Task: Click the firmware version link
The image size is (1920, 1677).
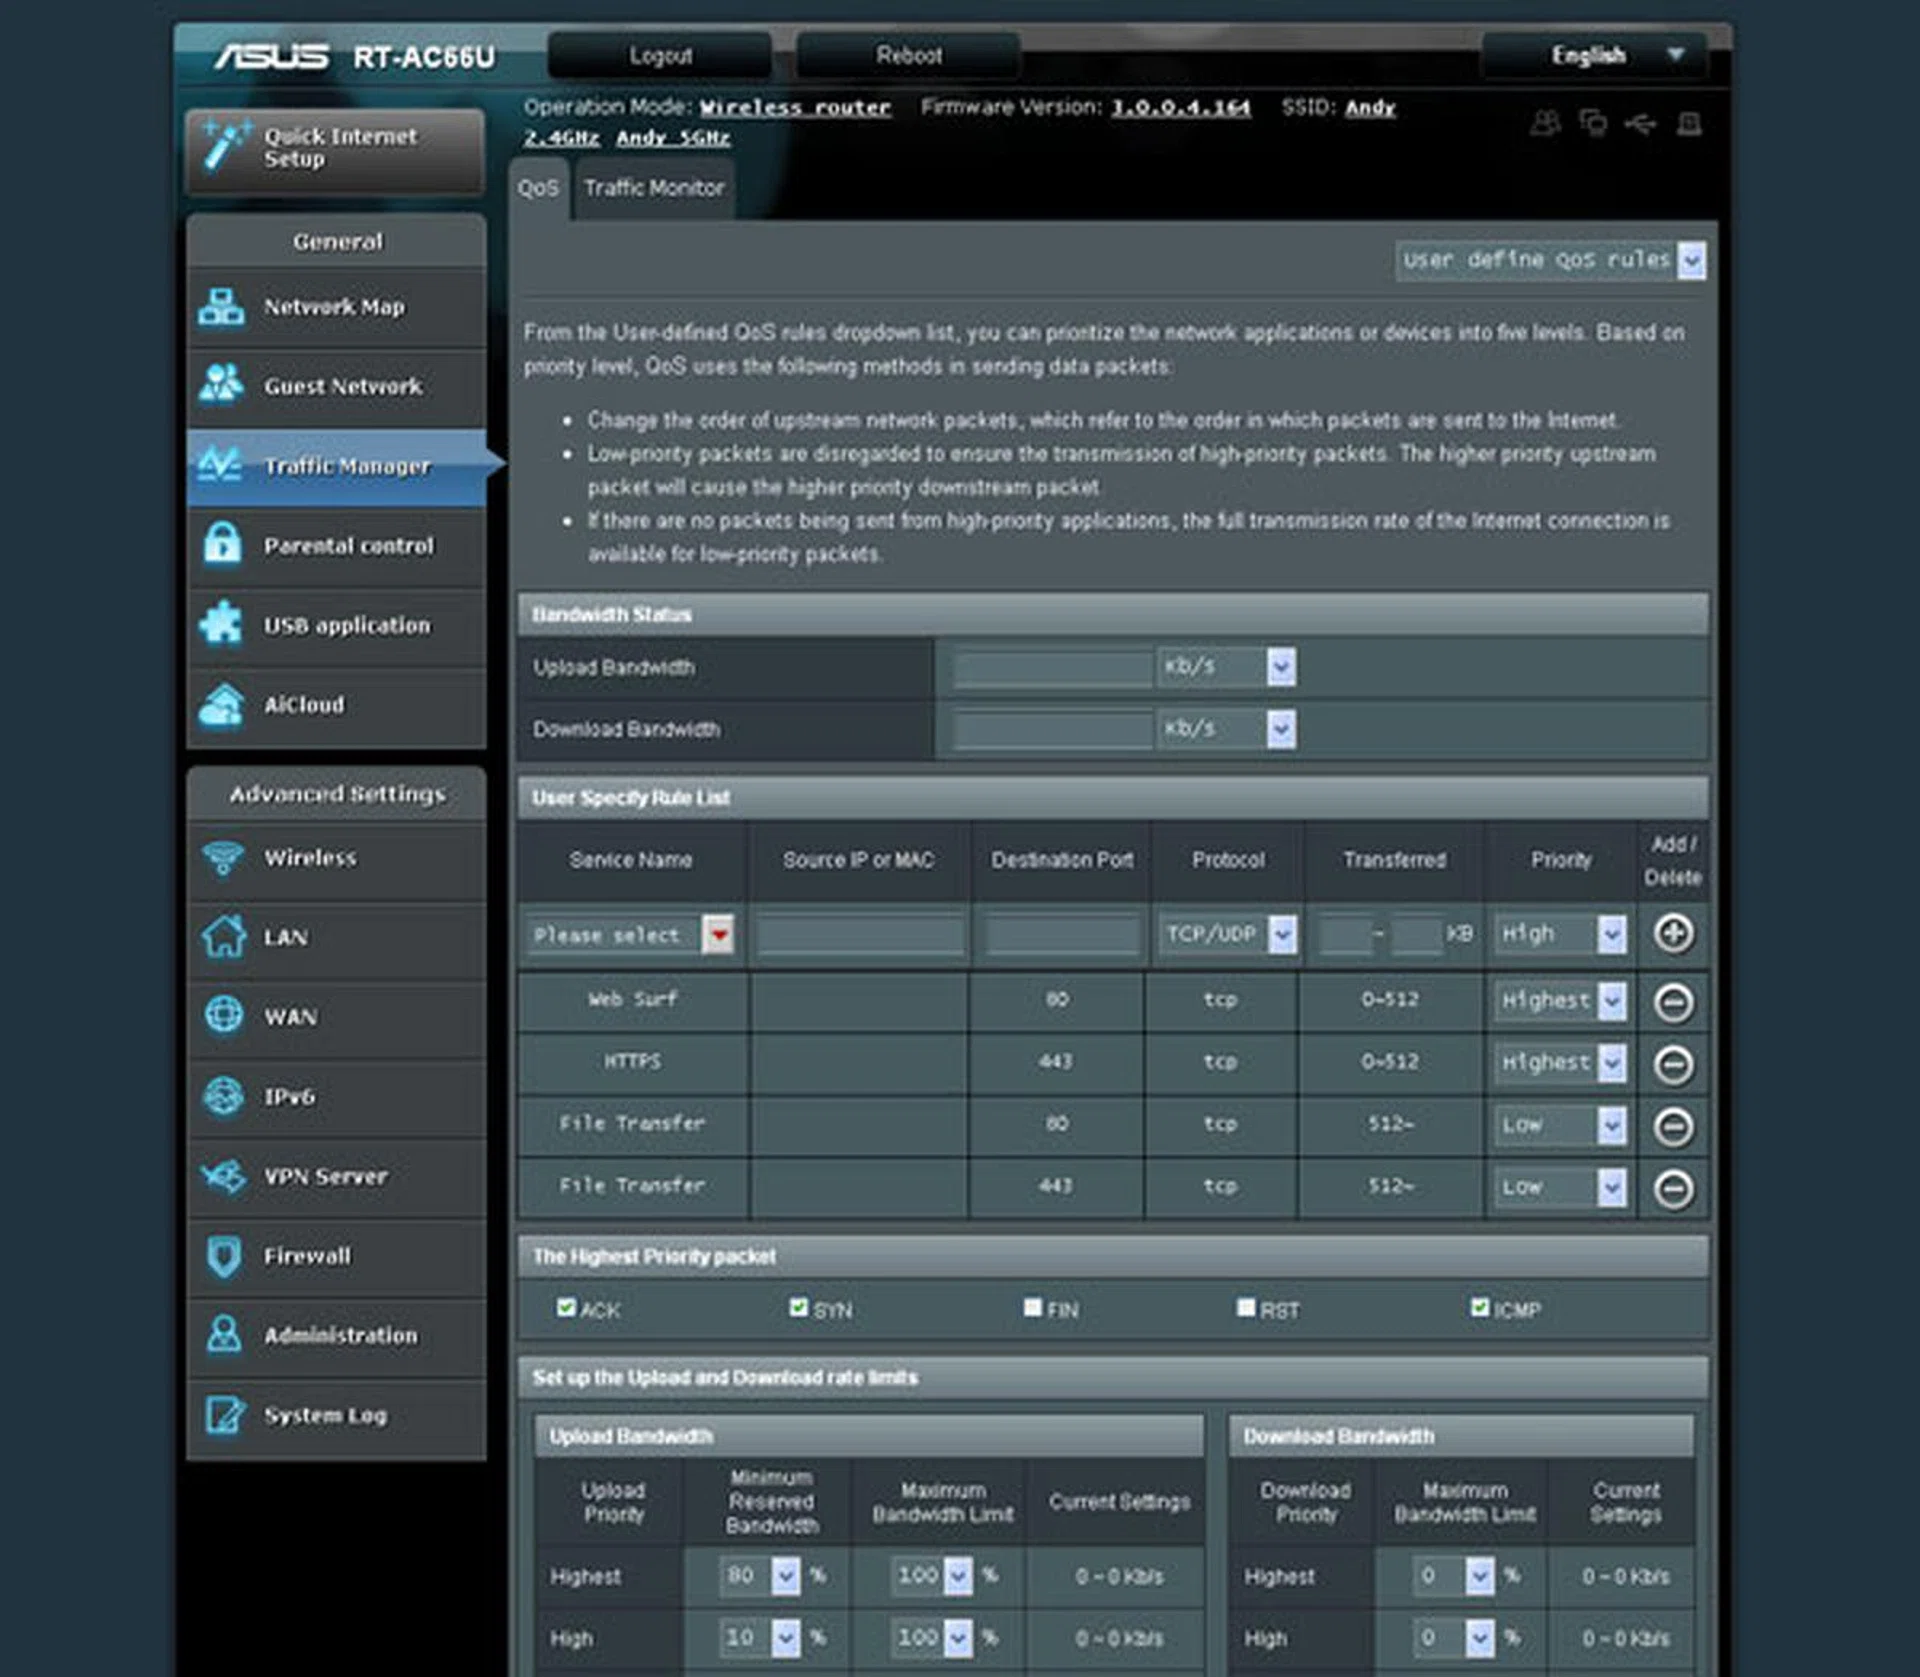Action: pos(1180,108)
